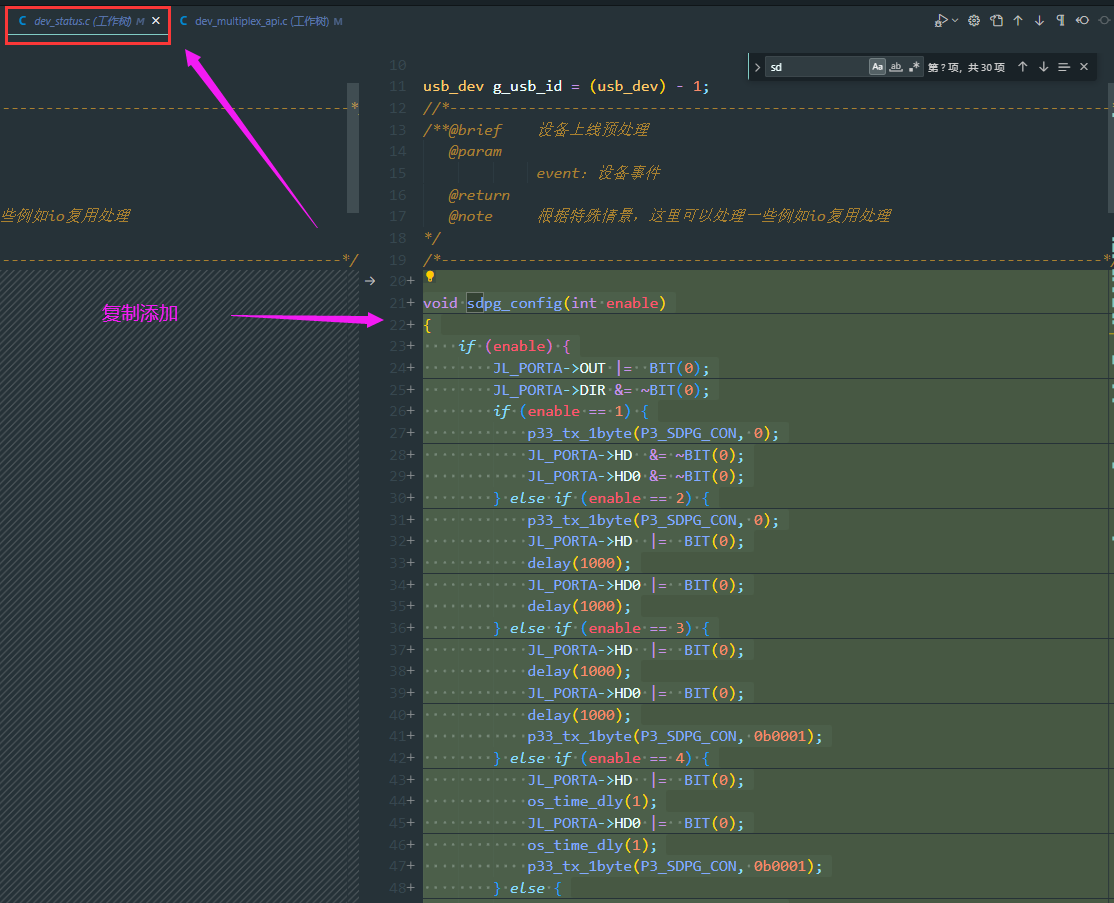The height and width of the screenshot is (903, 1114).
Task: Click the revert change arrow beside line 20
Action: pos(370,281)
